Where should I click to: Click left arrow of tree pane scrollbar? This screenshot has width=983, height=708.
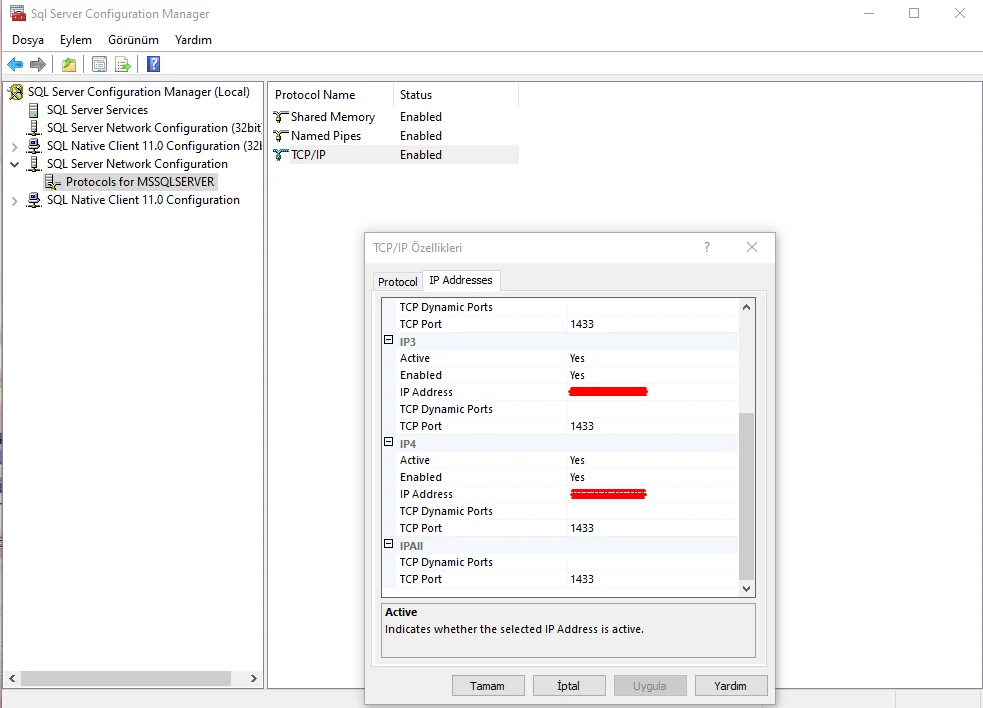pyautogui.click(x=12, y=679)
